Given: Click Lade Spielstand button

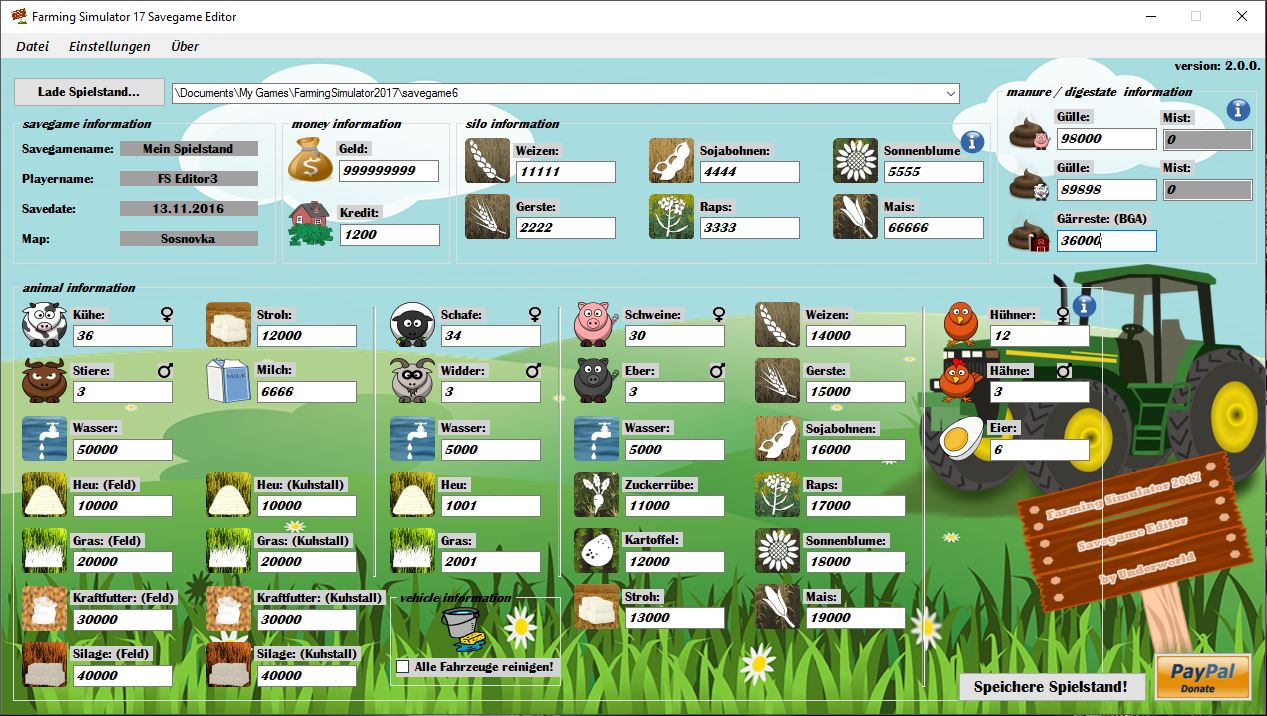Looking at the screenshot, I should pos(89,92).
